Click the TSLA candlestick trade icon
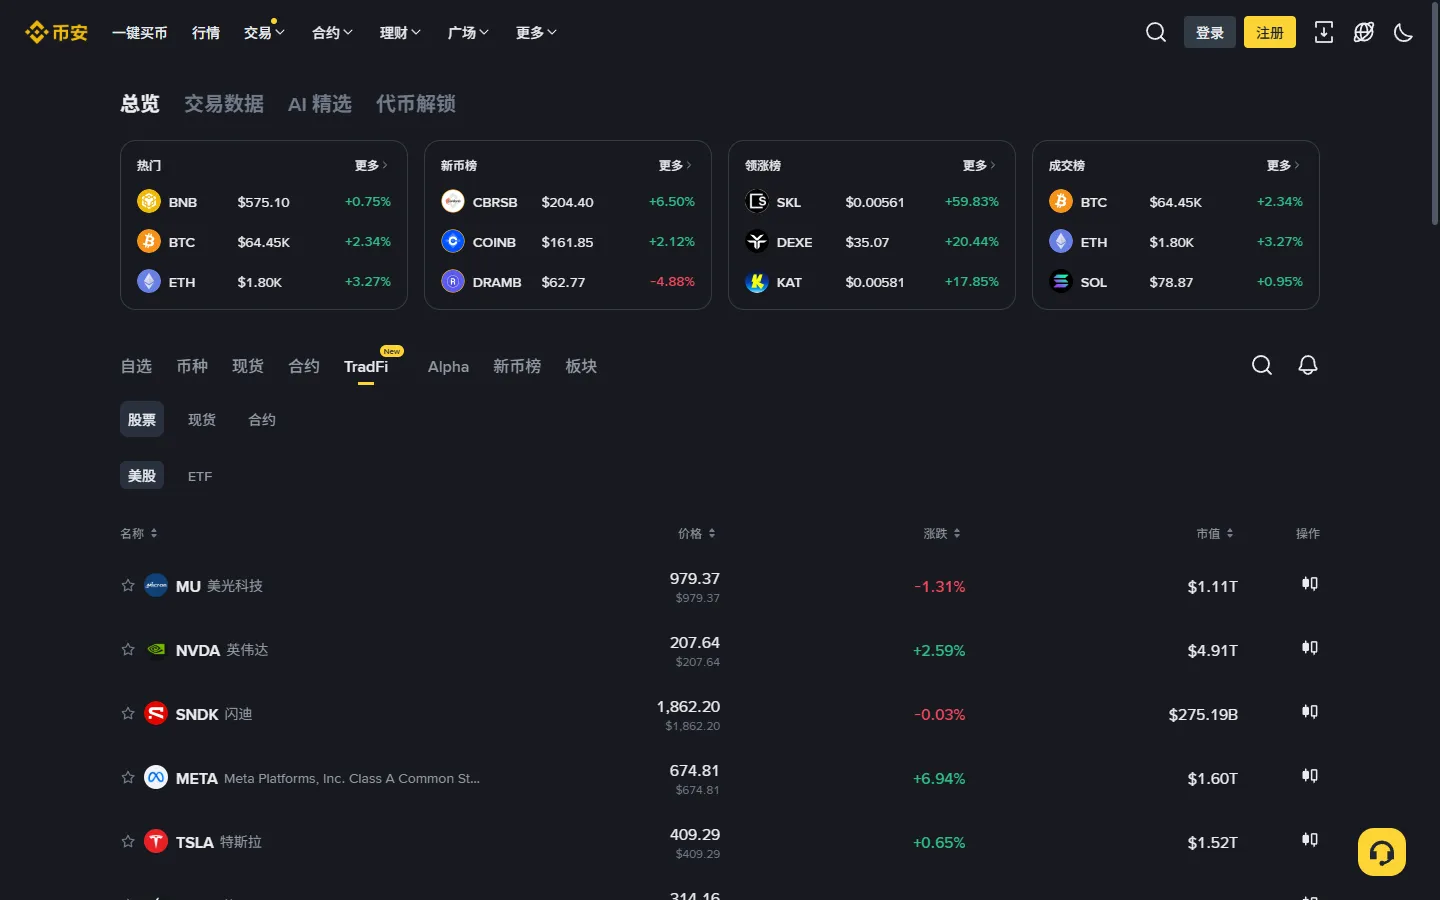This screenshot has height=900, width=1440. [x=1310, y=840]
